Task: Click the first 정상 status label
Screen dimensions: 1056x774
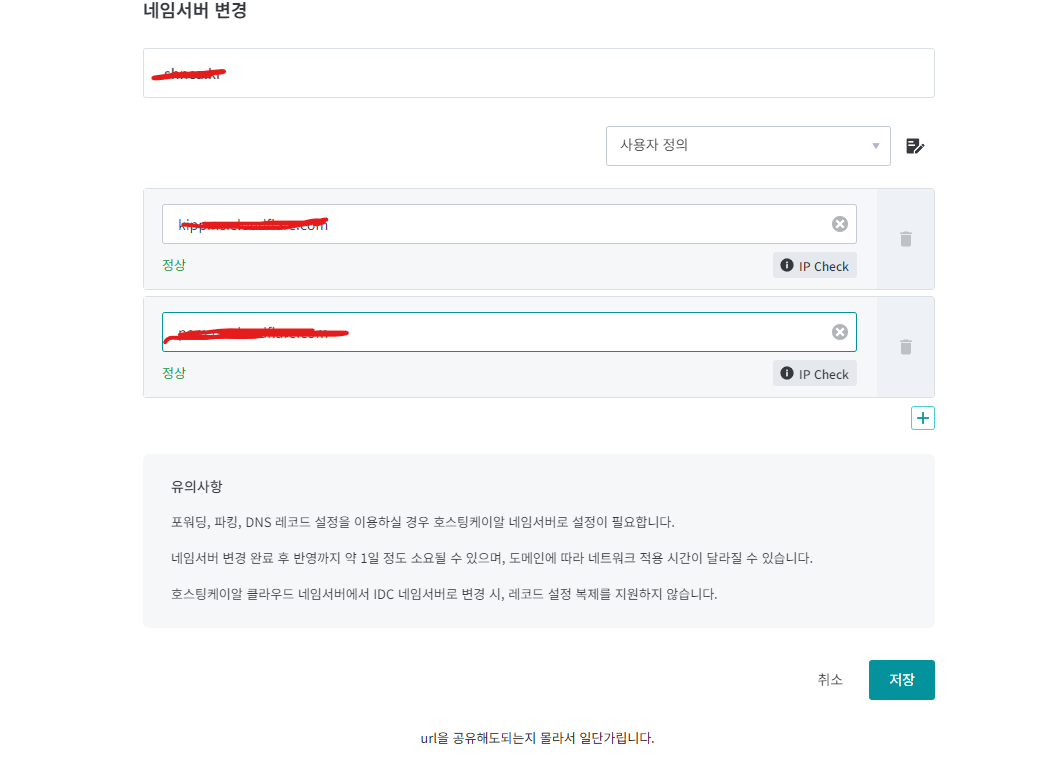Action: [174, 265]
